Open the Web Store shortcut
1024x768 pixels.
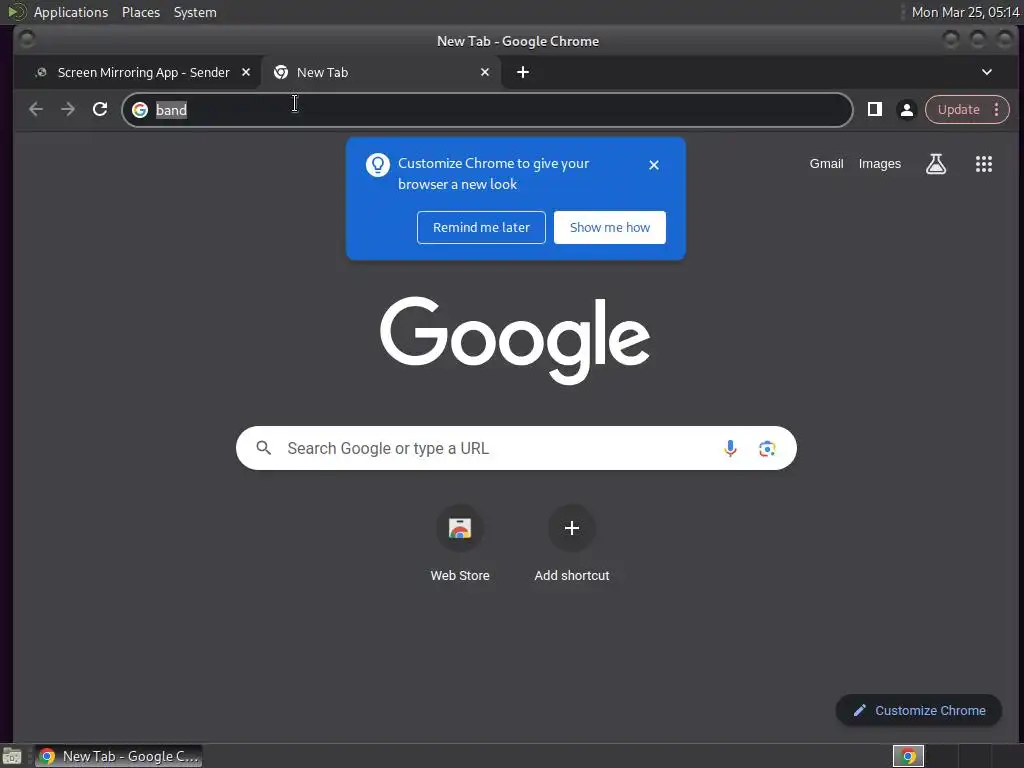pos(460,543)
